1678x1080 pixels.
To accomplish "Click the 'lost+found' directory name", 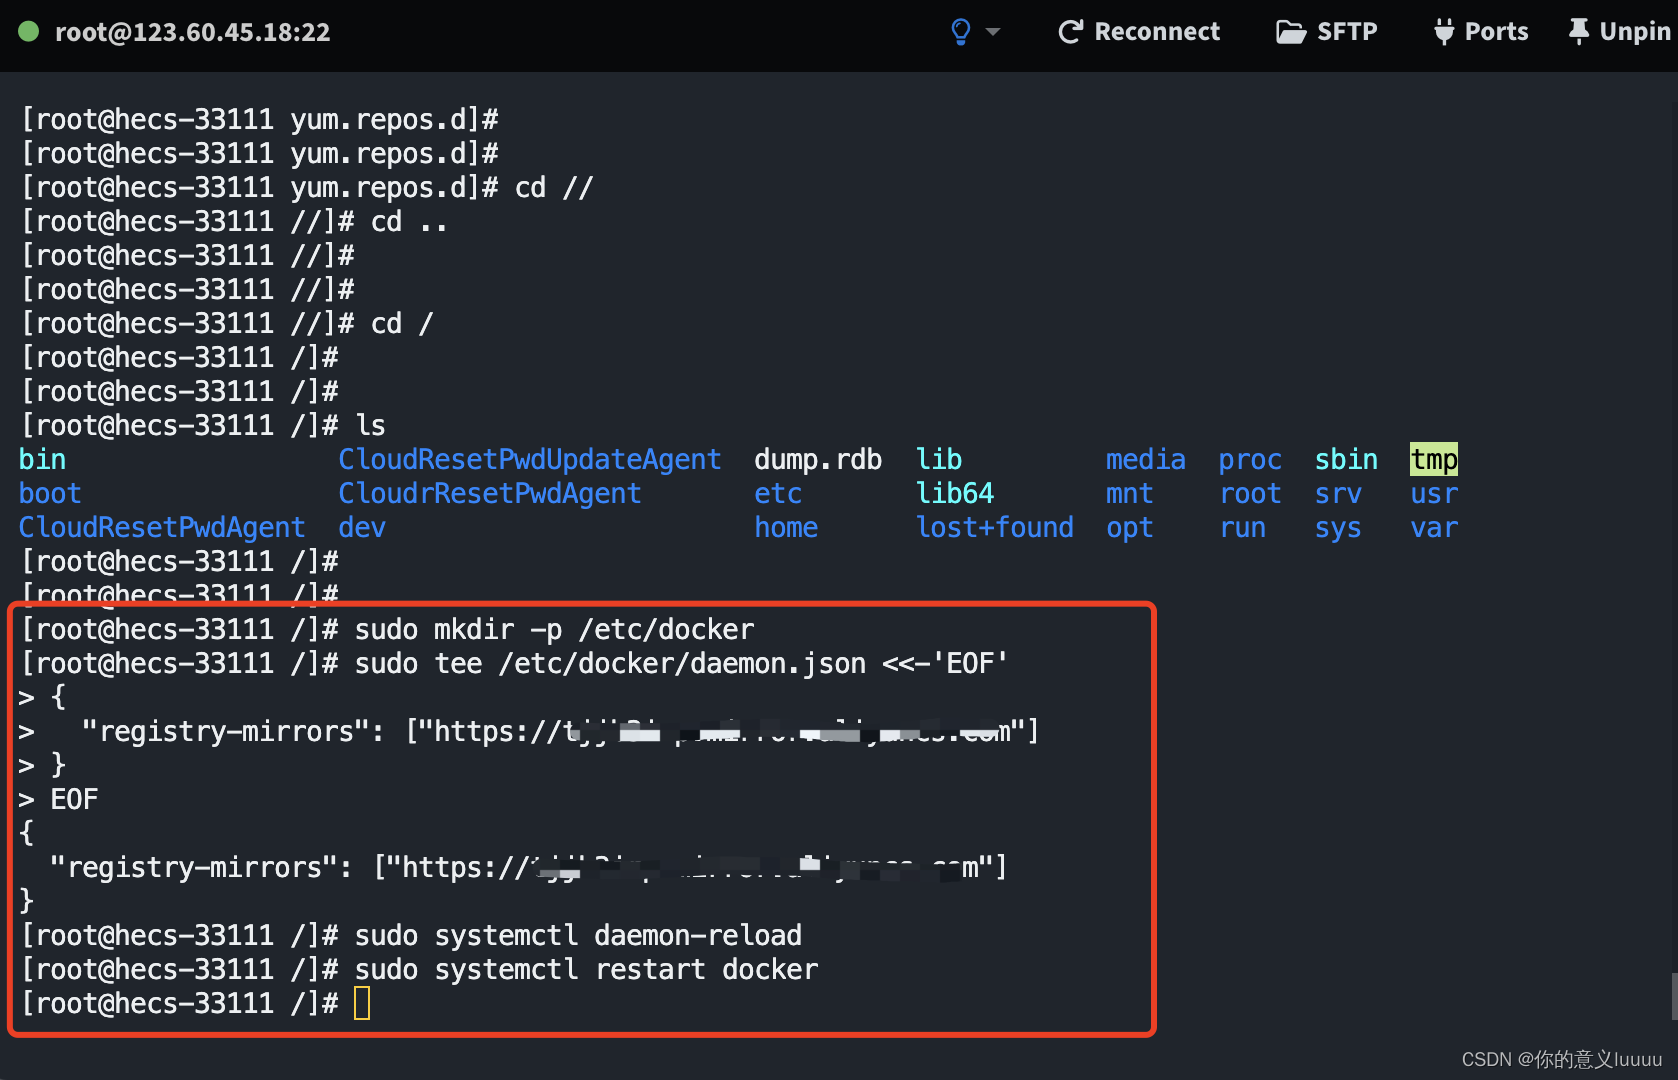I will pos(995,527).
